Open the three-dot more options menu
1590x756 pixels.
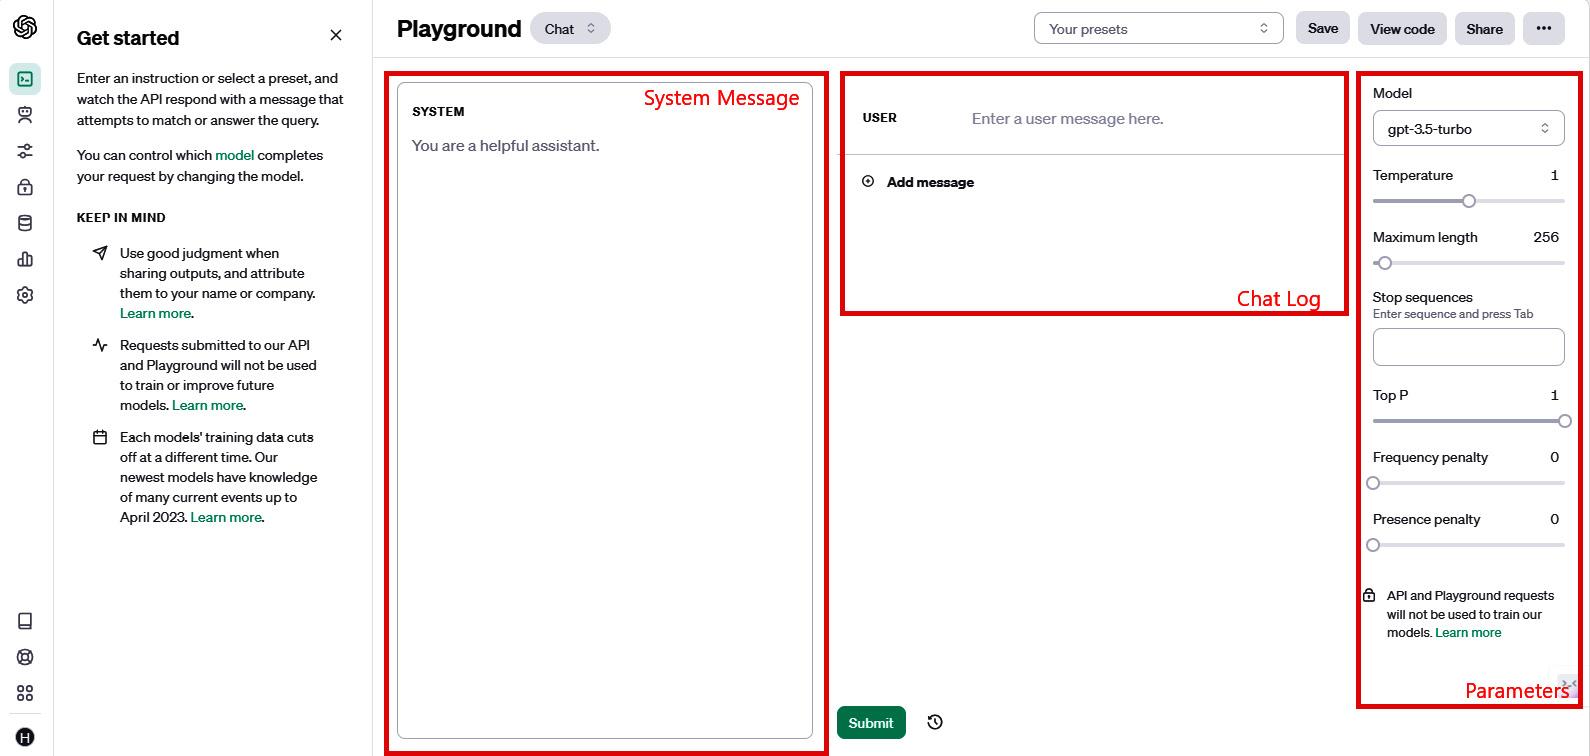1544,28
